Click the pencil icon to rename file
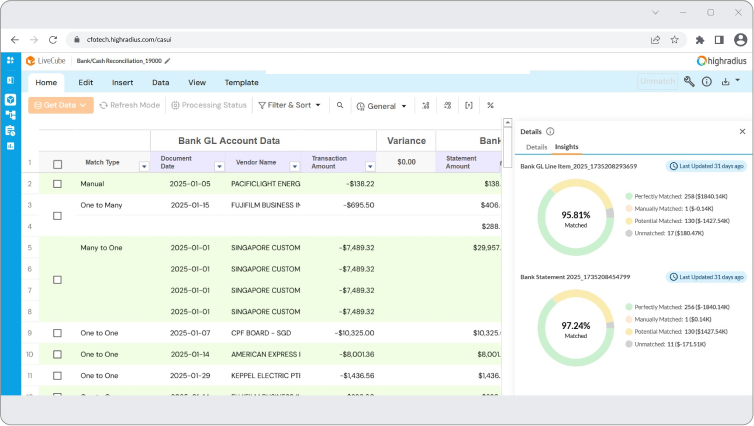The height and width of the screenshot is (426, 754). tap(168, 61)
